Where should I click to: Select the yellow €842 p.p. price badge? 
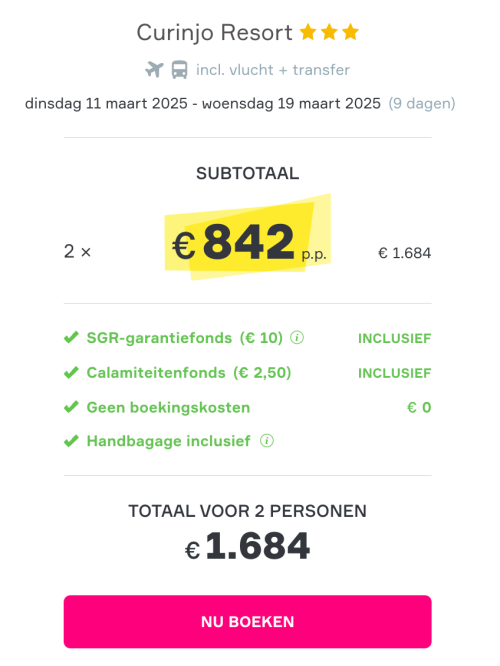click(248, 238)
